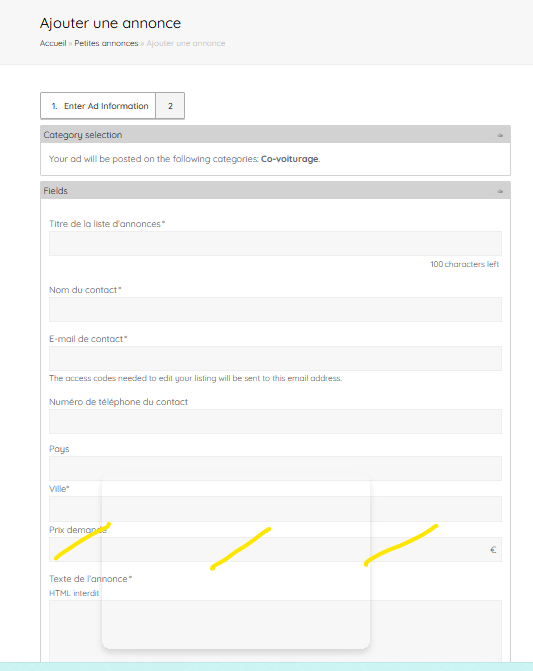The width and height of the screenshot is (533, 671).
Task: Click the Fields header bar
Action: 275,190
